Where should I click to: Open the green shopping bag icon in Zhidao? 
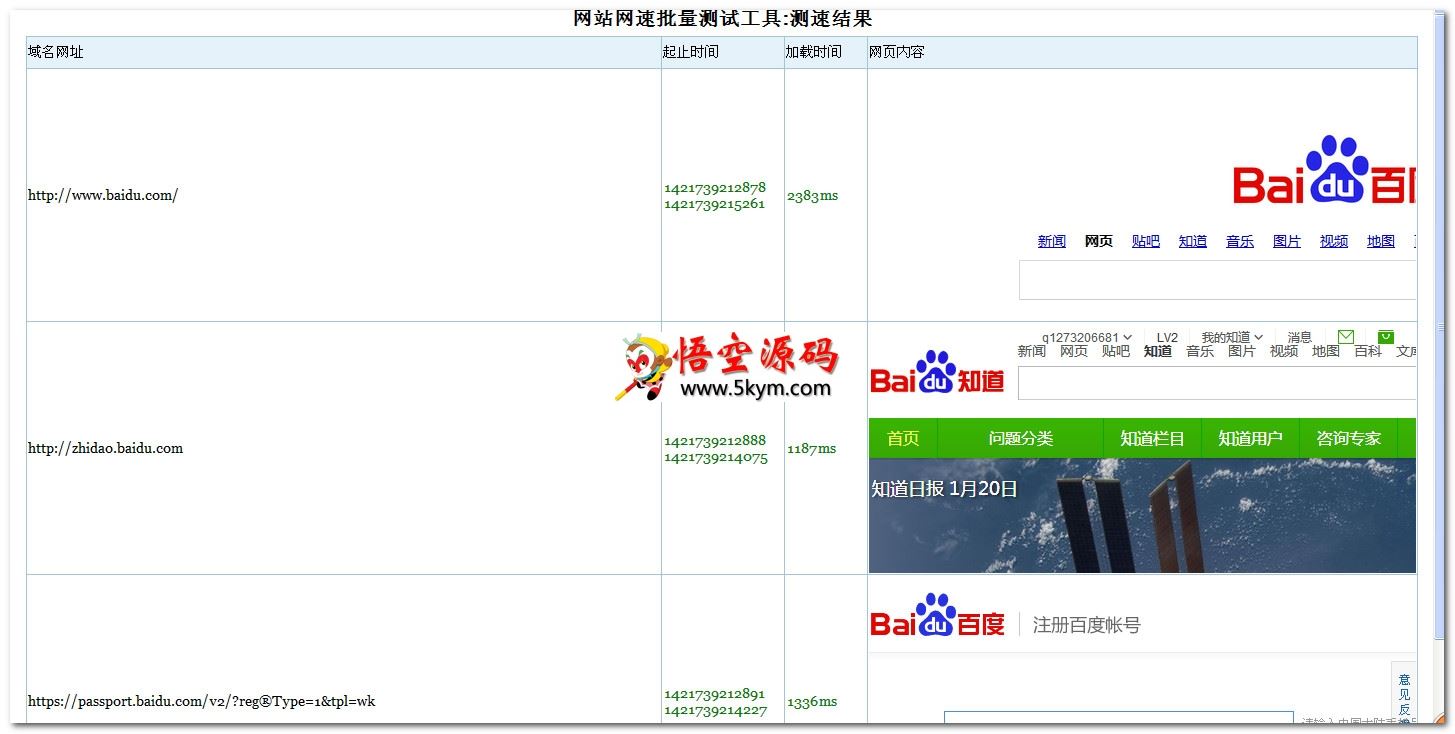click(1386, 337)
